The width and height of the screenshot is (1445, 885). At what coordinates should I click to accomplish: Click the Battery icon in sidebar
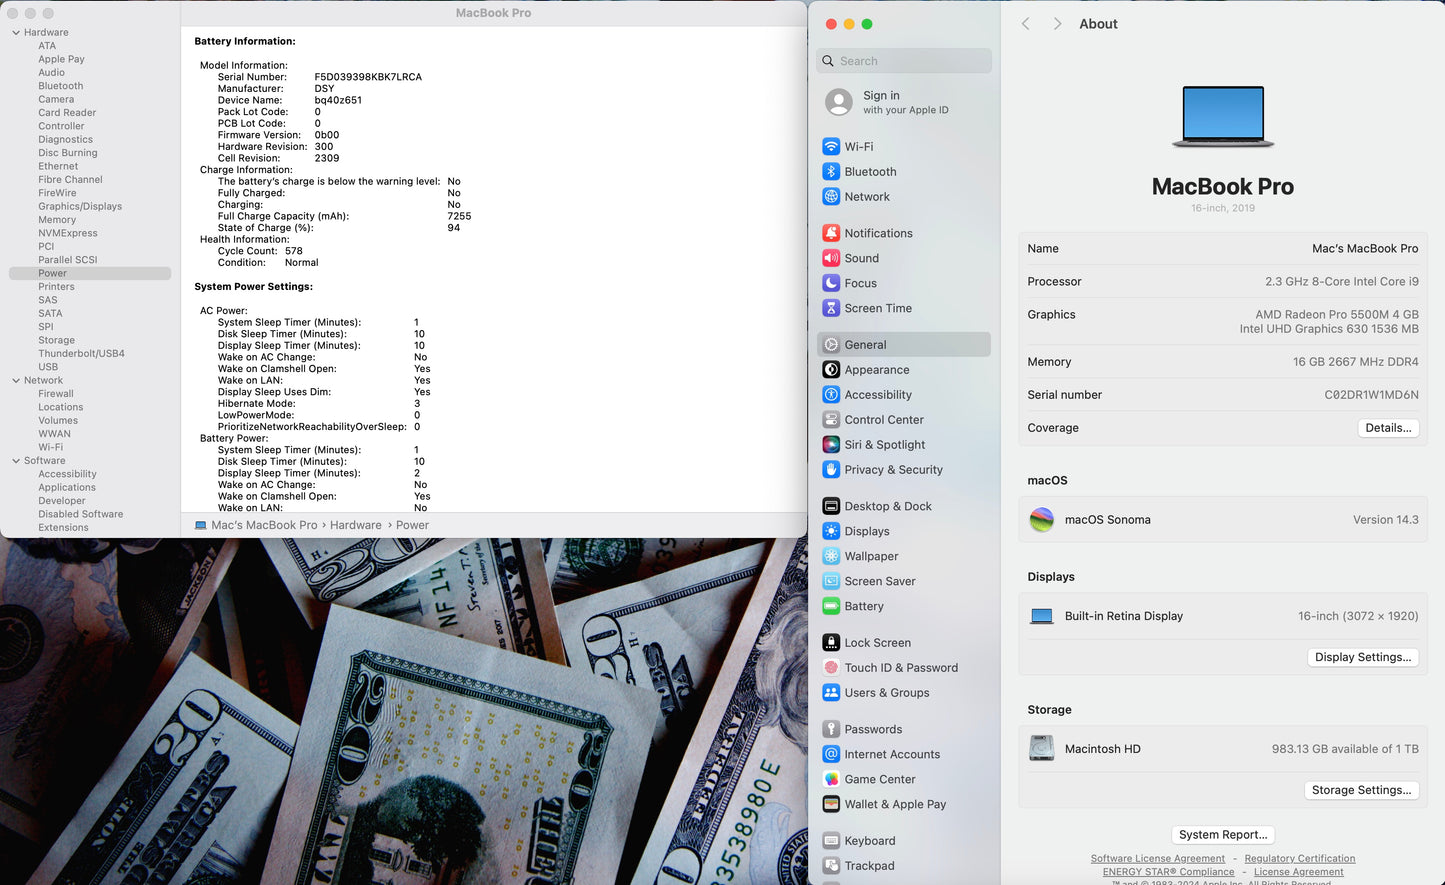pos(831,606)
